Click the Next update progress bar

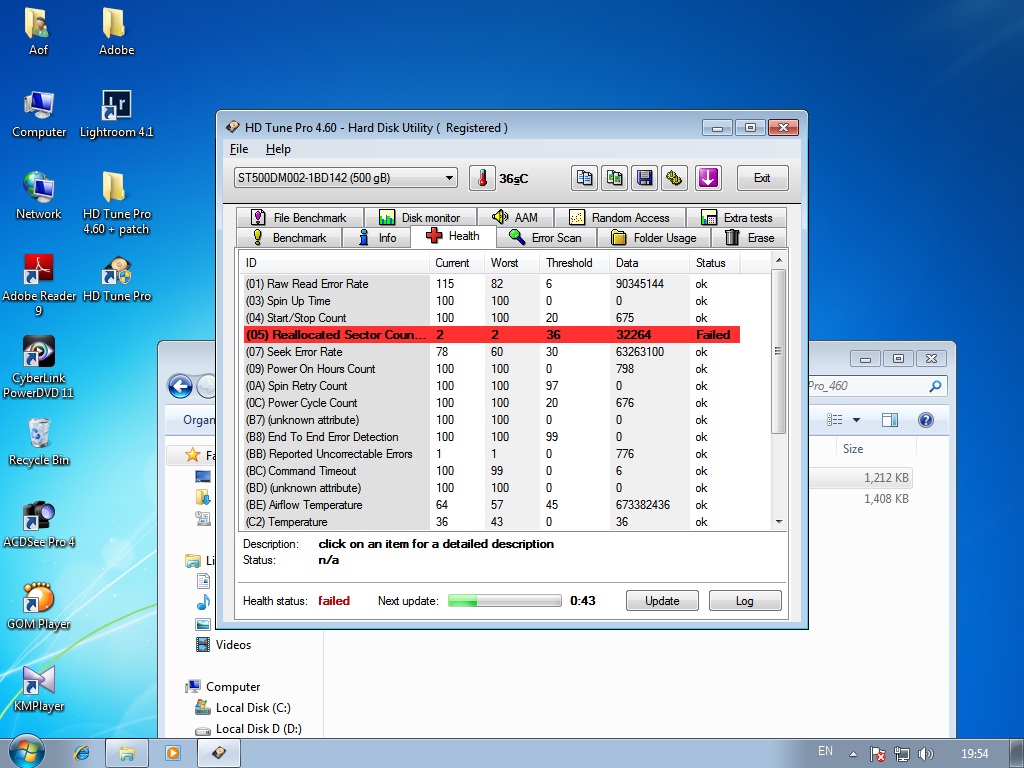504,601
